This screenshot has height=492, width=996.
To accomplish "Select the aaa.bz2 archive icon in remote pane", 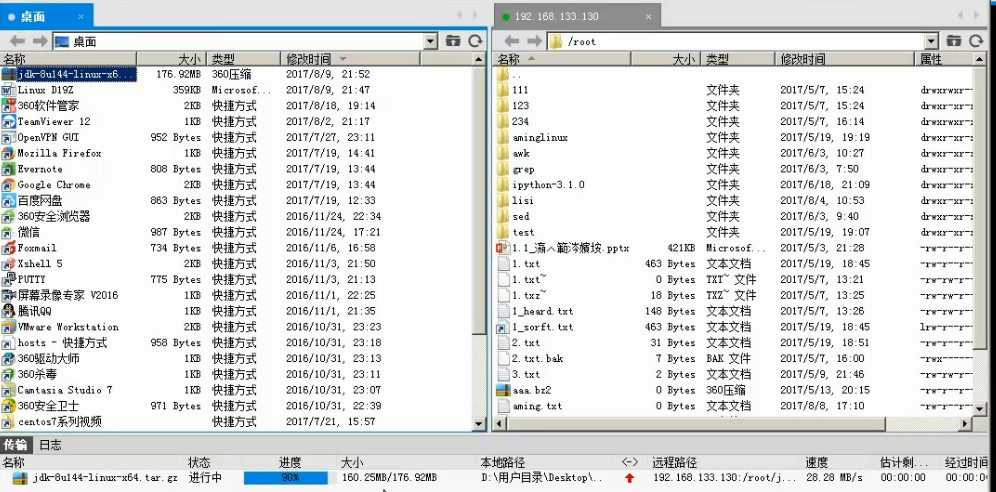I will (503, 390).
